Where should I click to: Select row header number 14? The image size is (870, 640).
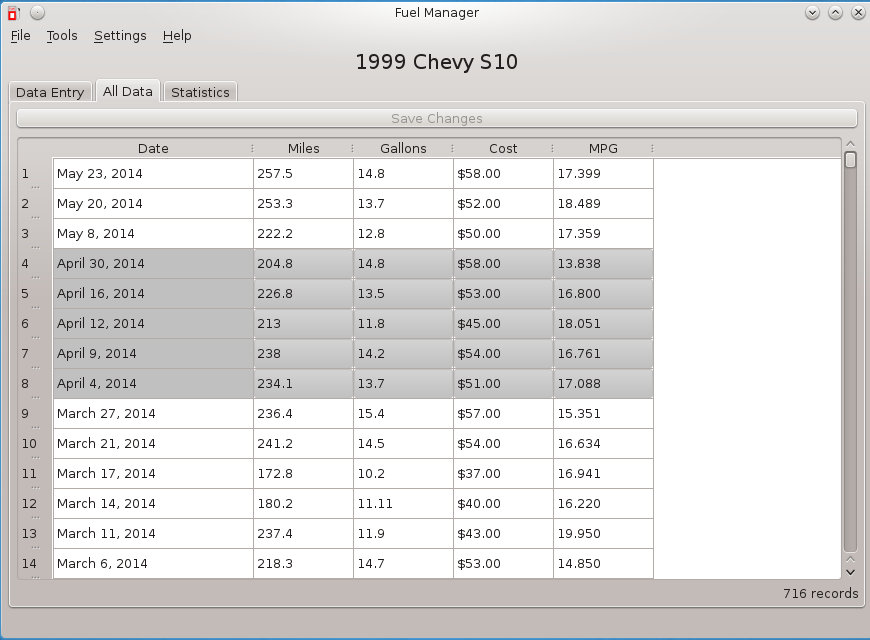click(36, 563)
